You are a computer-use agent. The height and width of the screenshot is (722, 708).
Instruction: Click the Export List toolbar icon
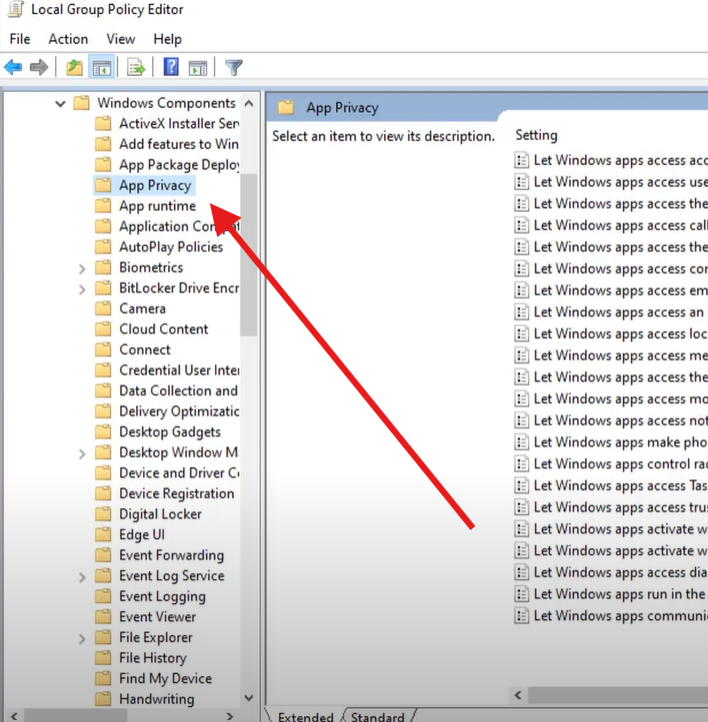136,68
